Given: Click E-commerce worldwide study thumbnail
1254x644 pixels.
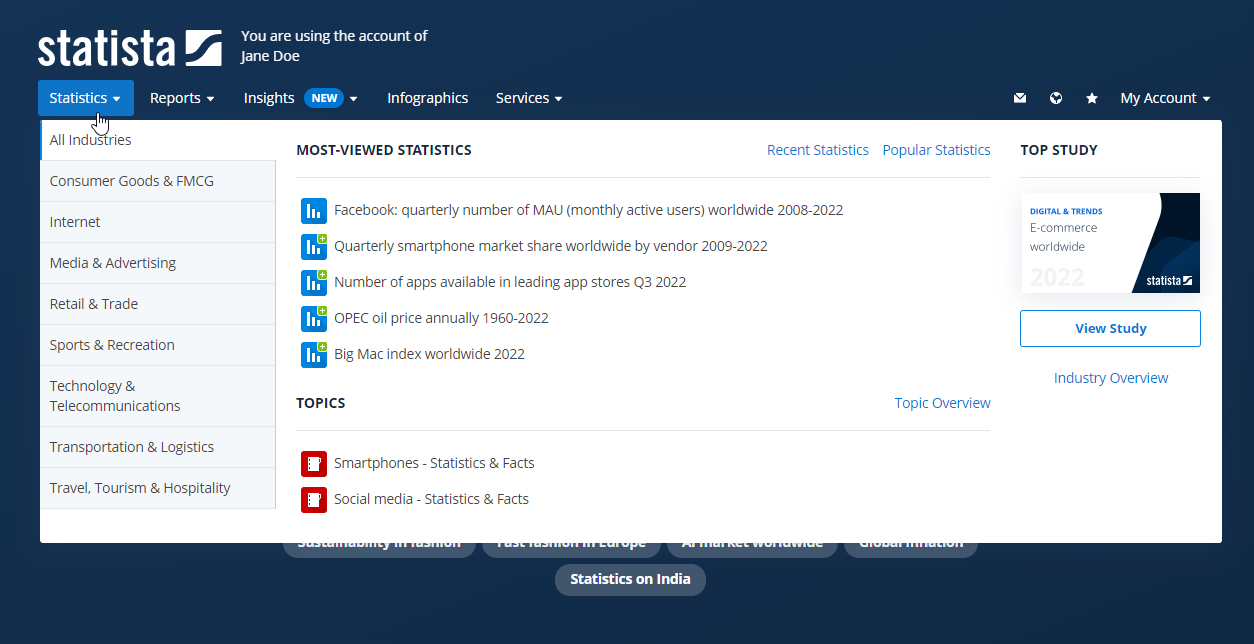Looking at the screenshot, I should coord(1111,243).
